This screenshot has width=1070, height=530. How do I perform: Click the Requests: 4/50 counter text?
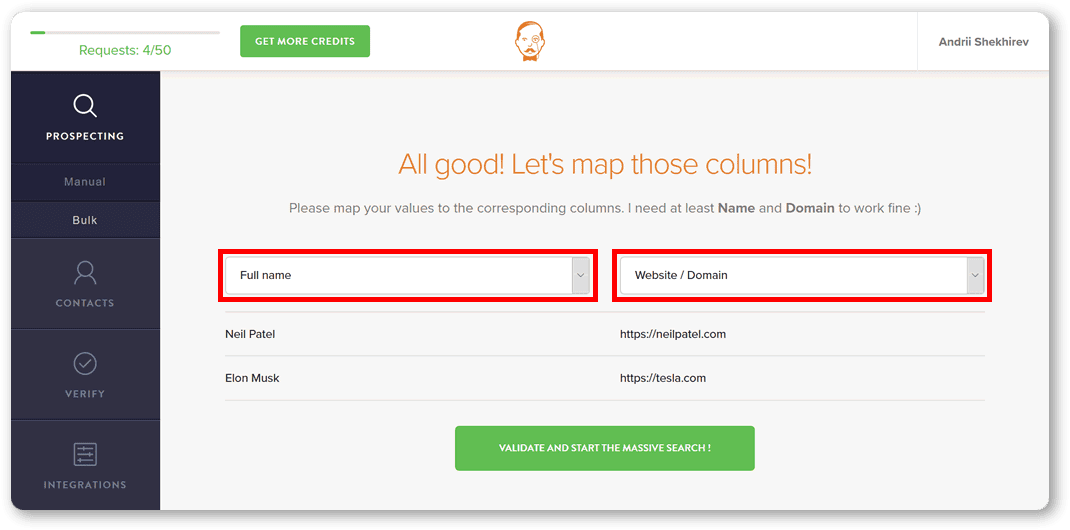[124, 50]
